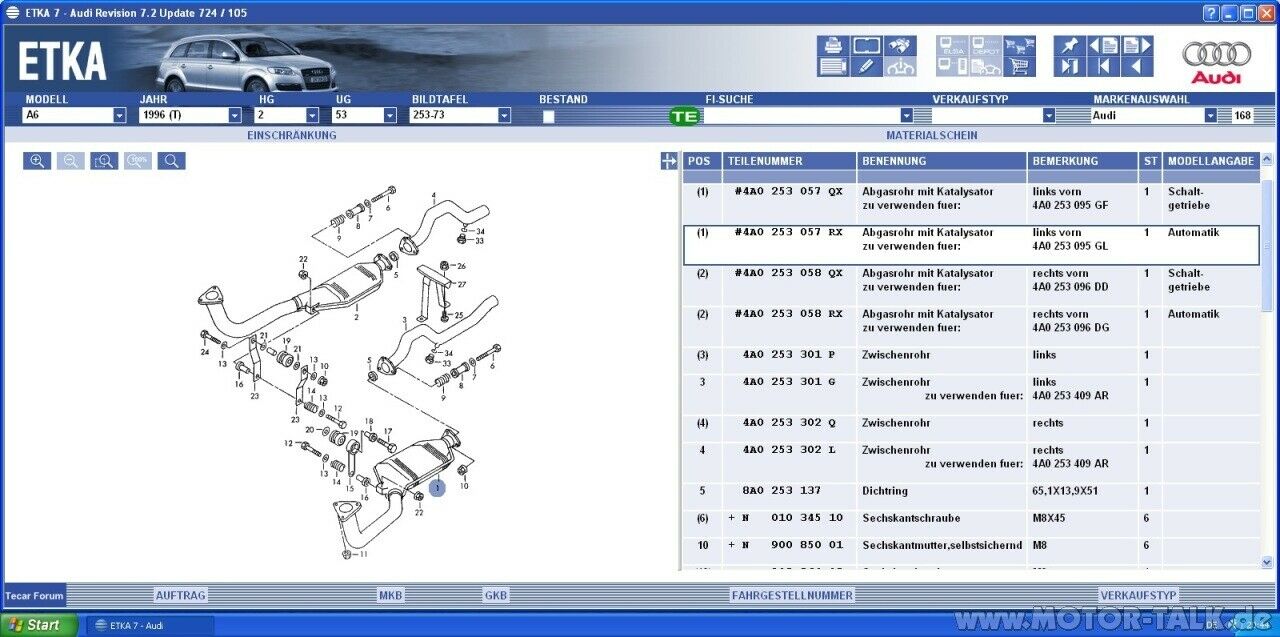Click the GKB bottom bar item

pyautogui.click(x=496, y=595)
